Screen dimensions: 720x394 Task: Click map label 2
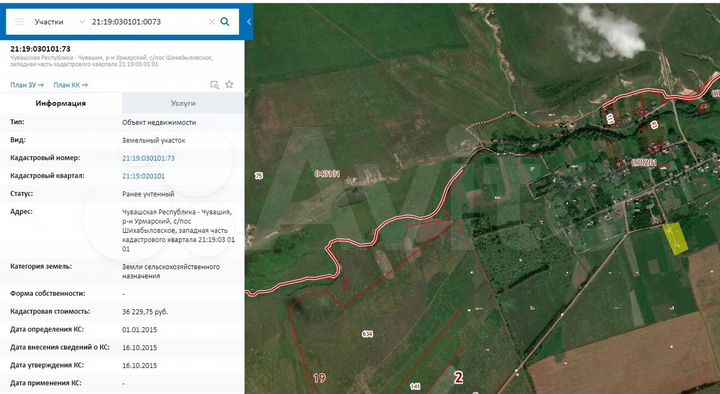point(458,377)
